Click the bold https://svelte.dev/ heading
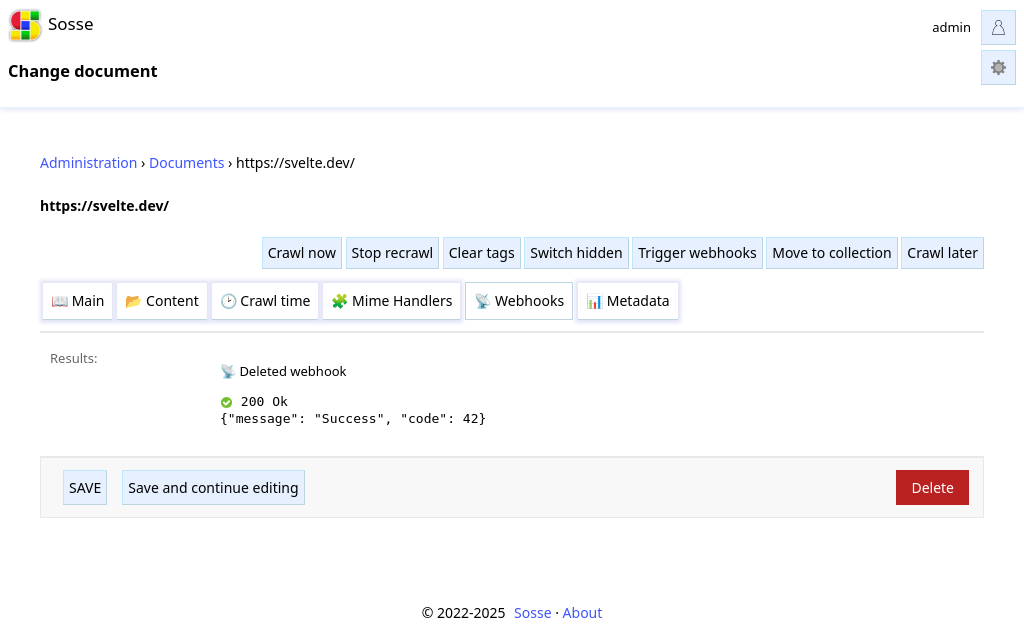Viewport: 1024px width, 633px height. [x=104, y=206]
